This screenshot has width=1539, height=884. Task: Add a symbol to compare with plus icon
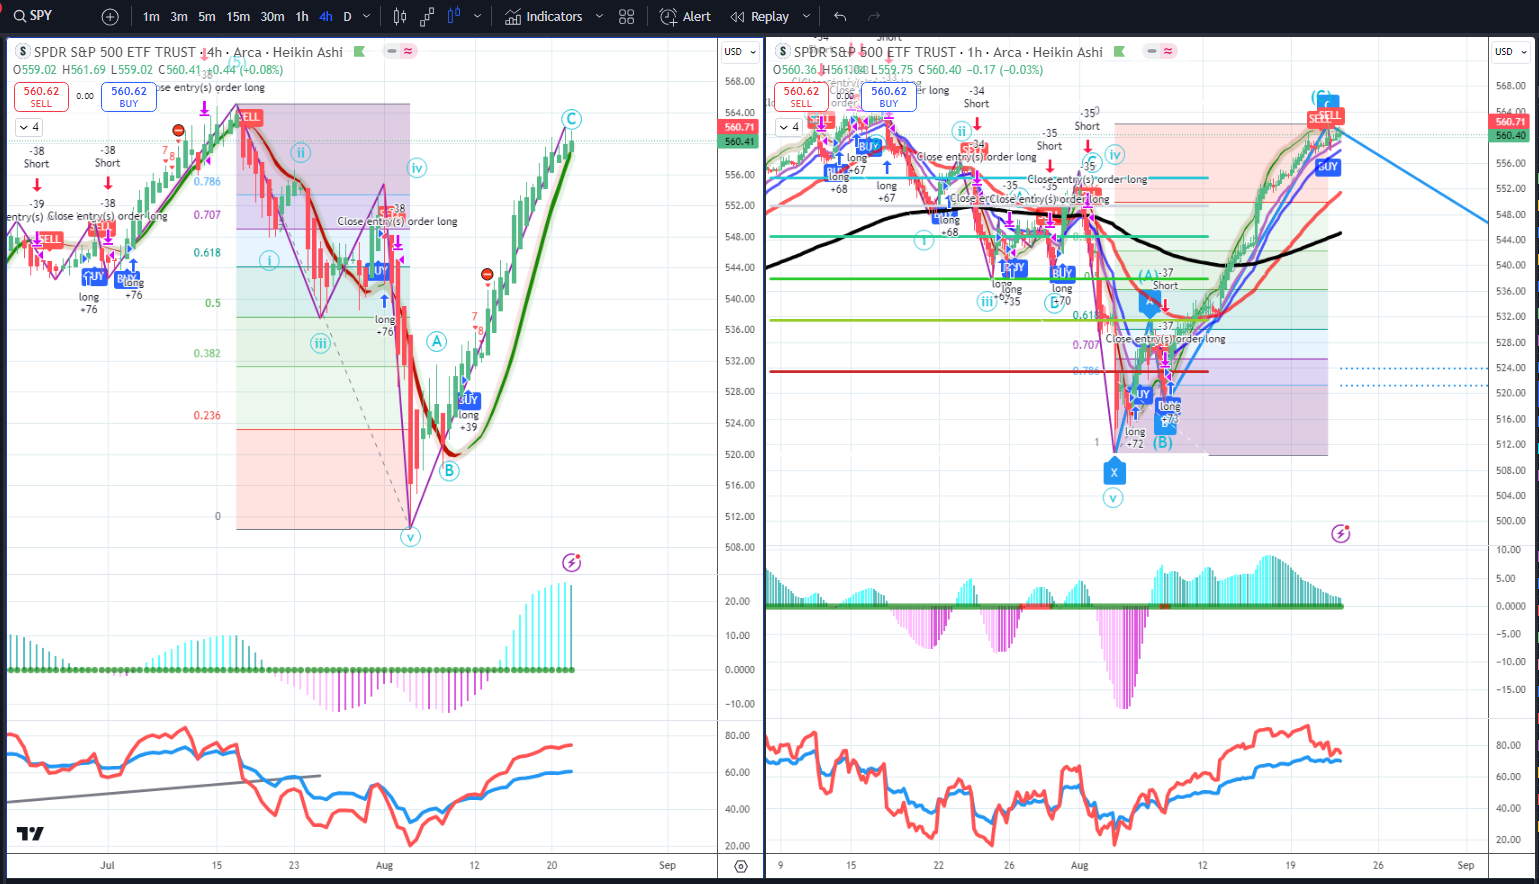110,17
